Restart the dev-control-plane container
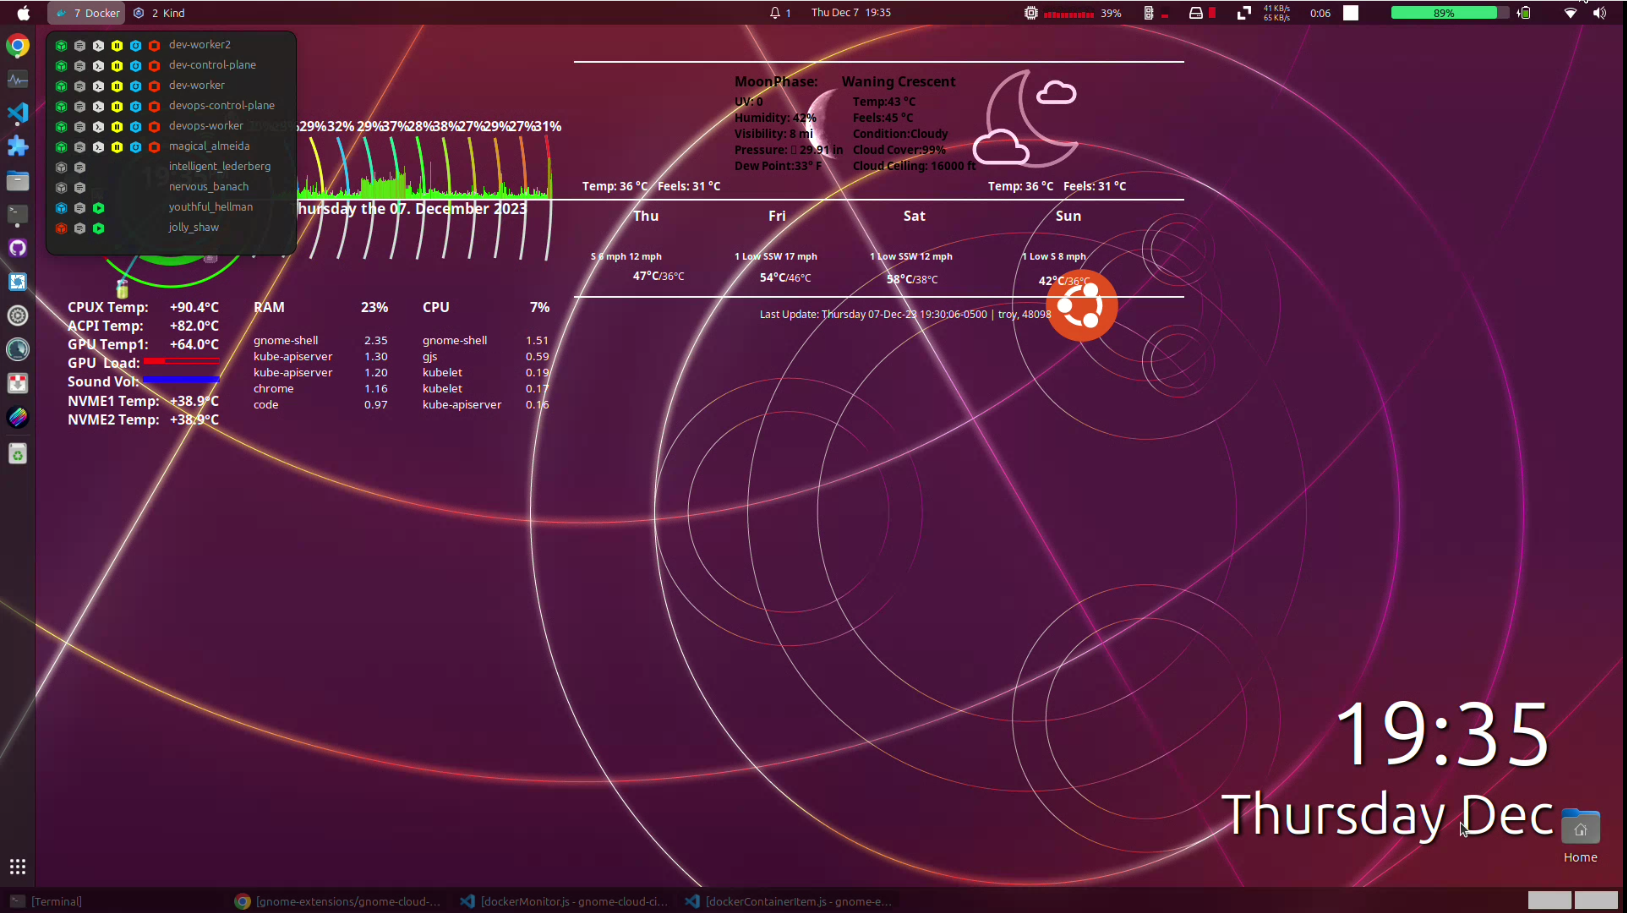 pyautogui.click(x=135, y=65)
